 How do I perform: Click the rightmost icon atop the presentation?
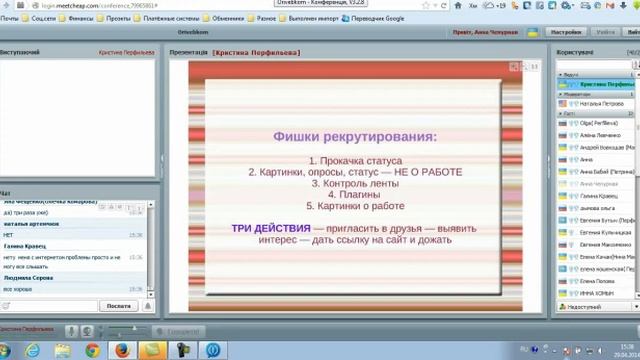pos(535,67)
